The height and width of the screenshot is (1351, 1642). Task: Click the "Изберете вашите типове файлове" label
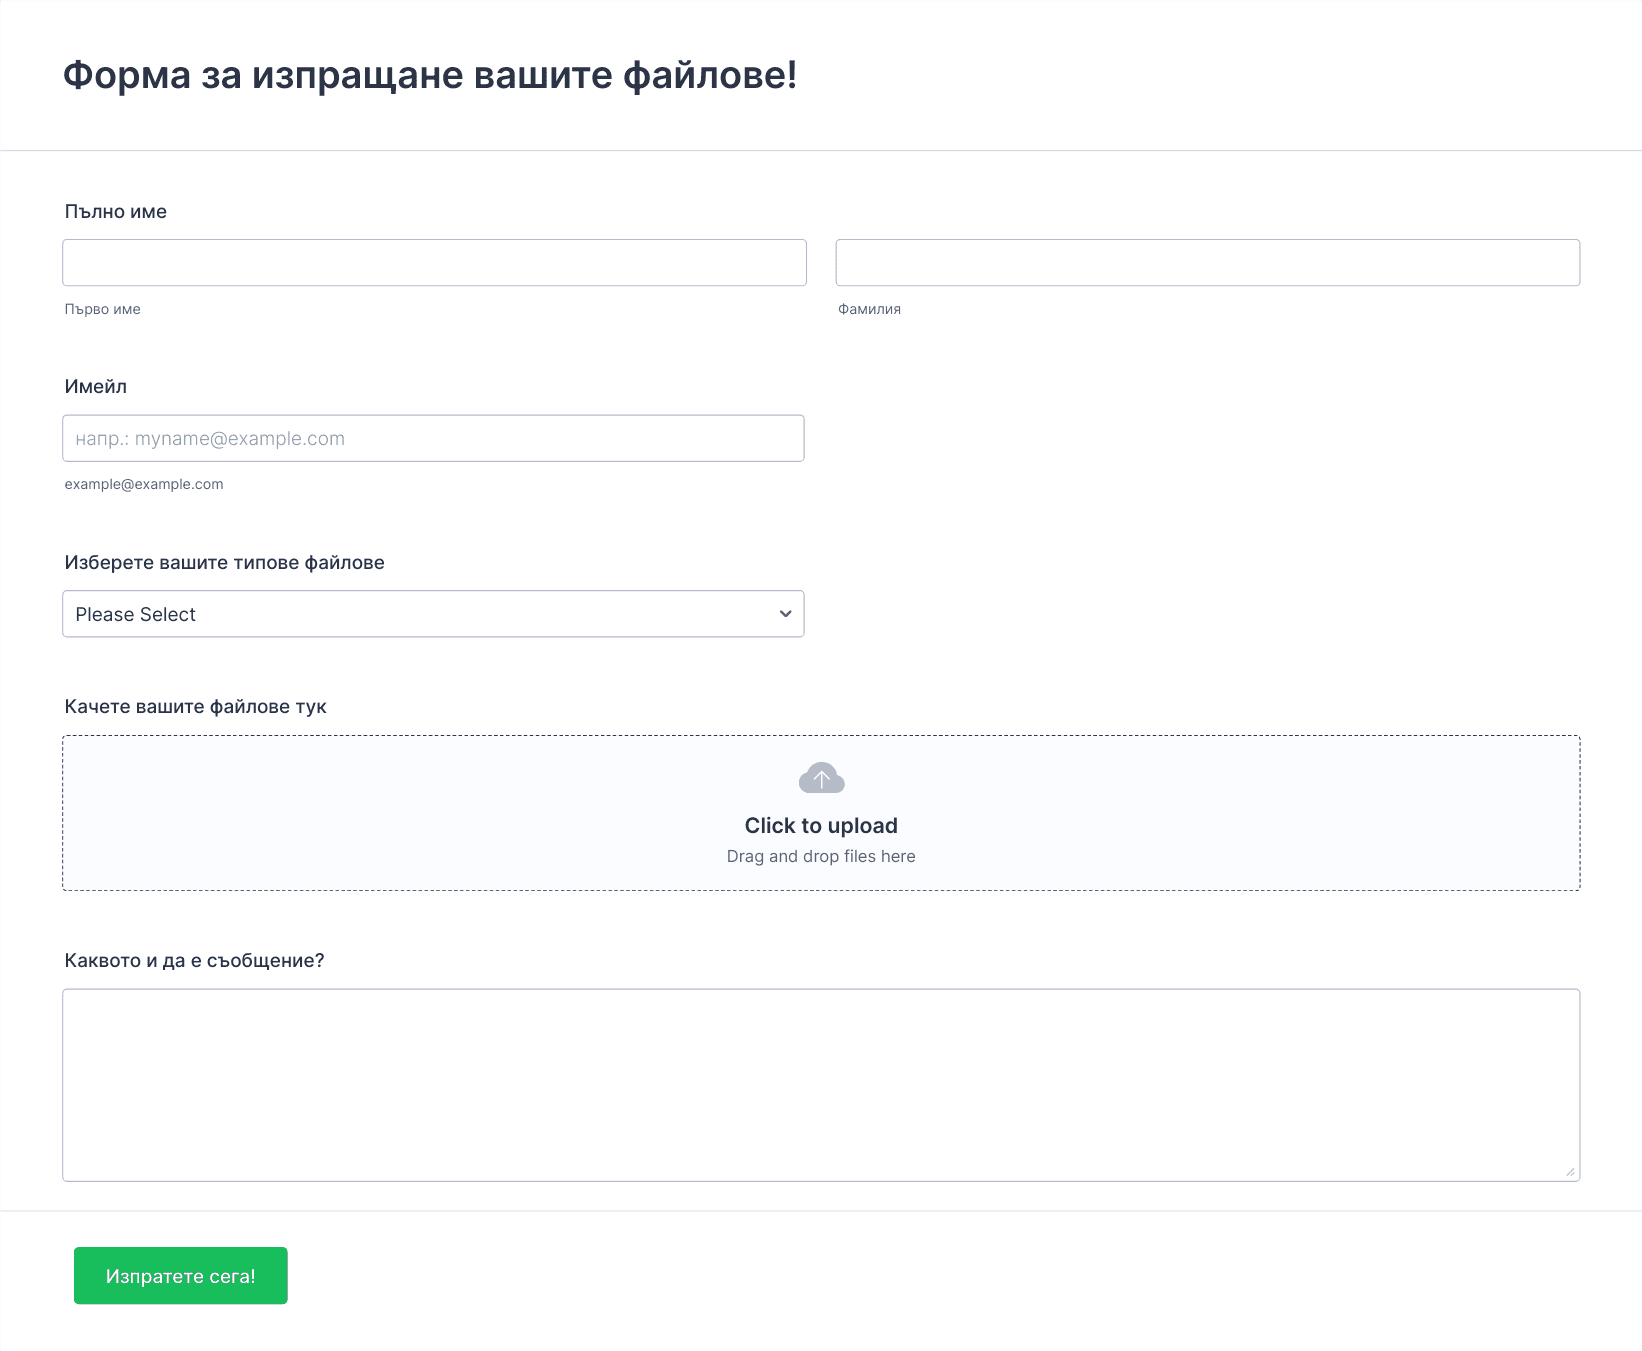[225, 563]
